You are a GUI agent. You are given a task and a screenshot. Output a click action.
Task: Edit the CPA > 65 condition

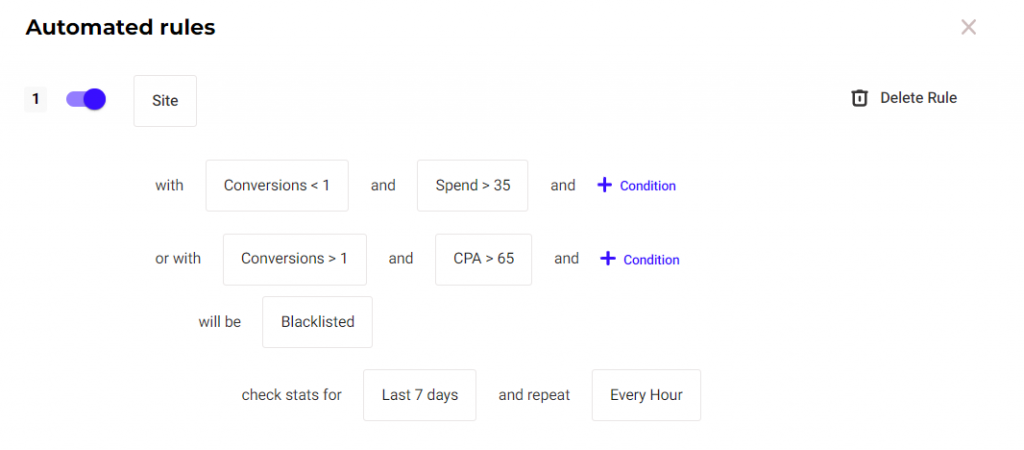pyautogui.click(x=484, y=259)
